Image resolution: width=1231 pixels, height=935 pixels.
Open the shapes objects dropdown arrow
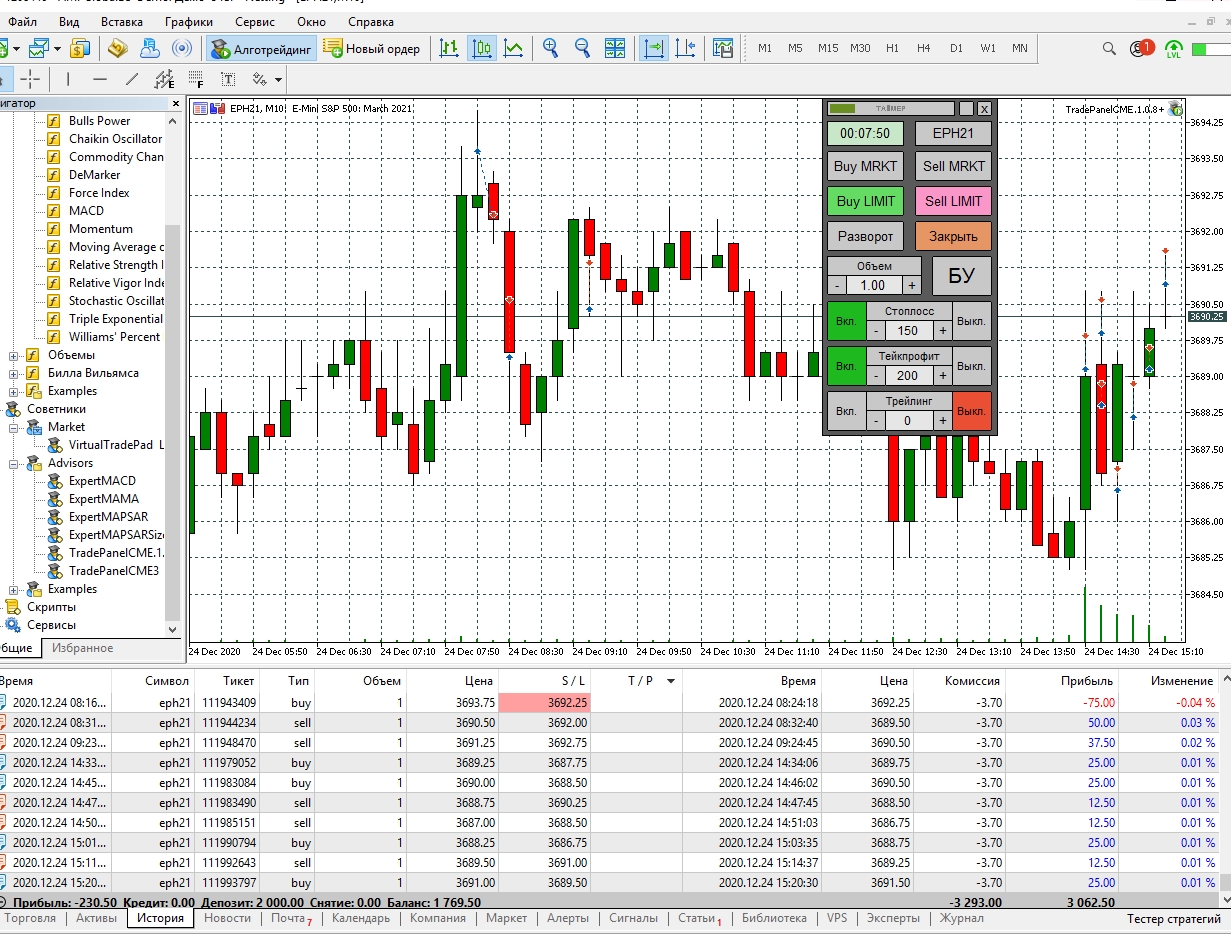[x=278, y=79]
